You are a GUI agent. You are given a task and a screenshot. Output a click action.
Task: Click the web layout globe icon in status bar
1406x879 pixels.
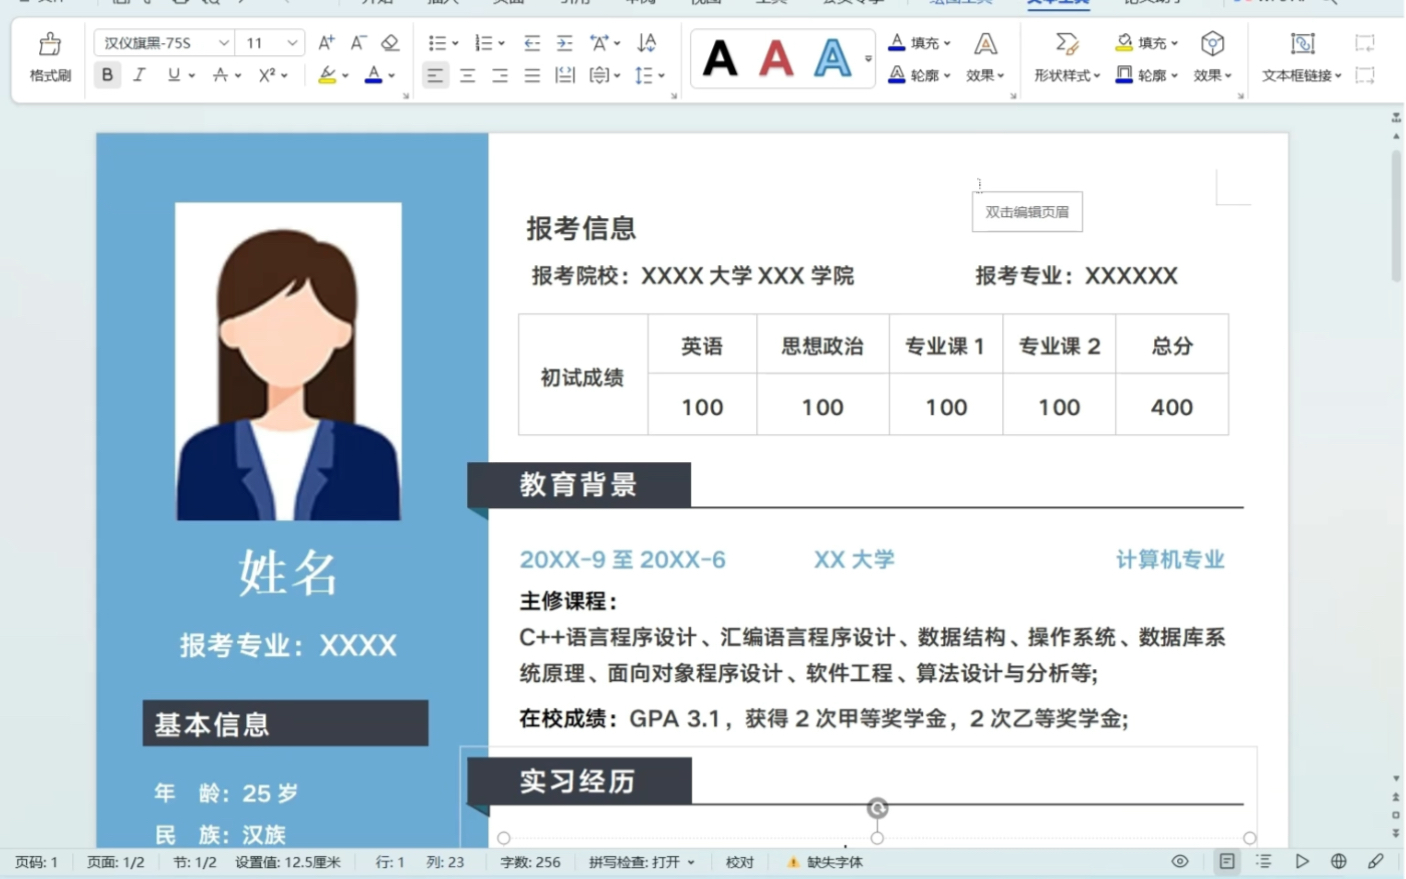pyautogui.click(x=1339, y=862)
